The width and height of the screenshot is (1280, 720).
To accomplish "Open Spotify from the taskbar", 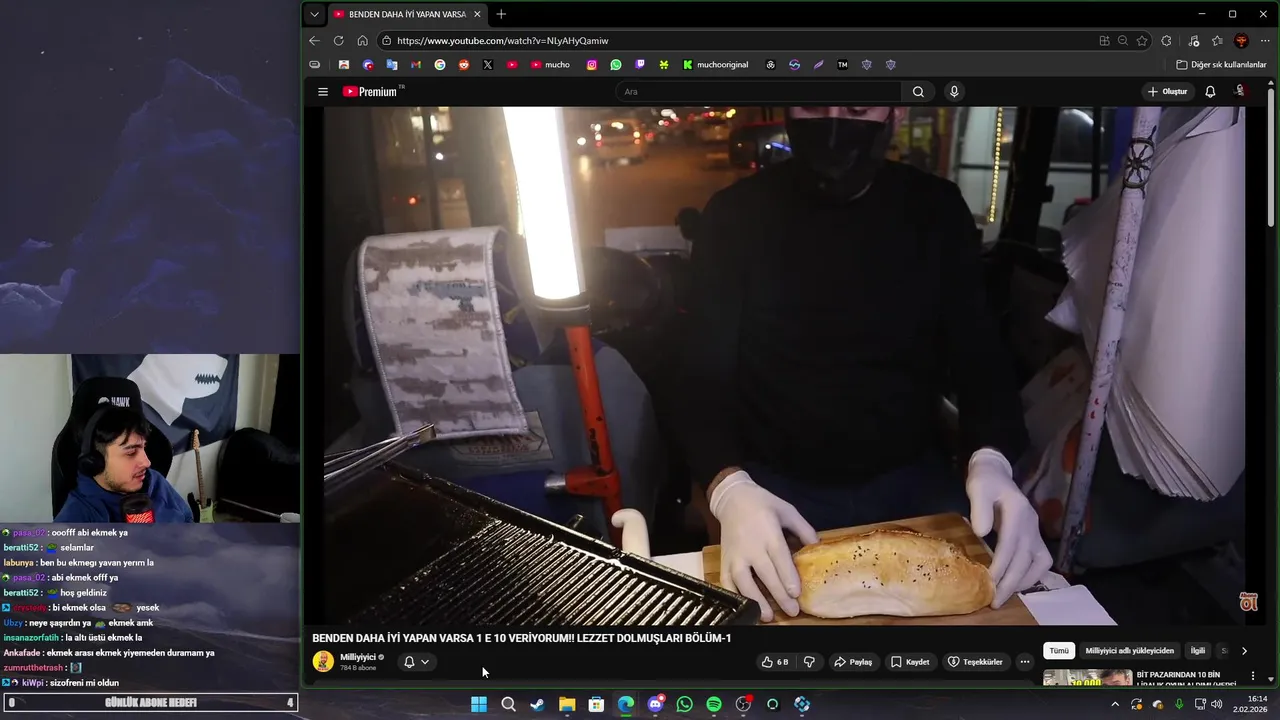I will (714, 704).
